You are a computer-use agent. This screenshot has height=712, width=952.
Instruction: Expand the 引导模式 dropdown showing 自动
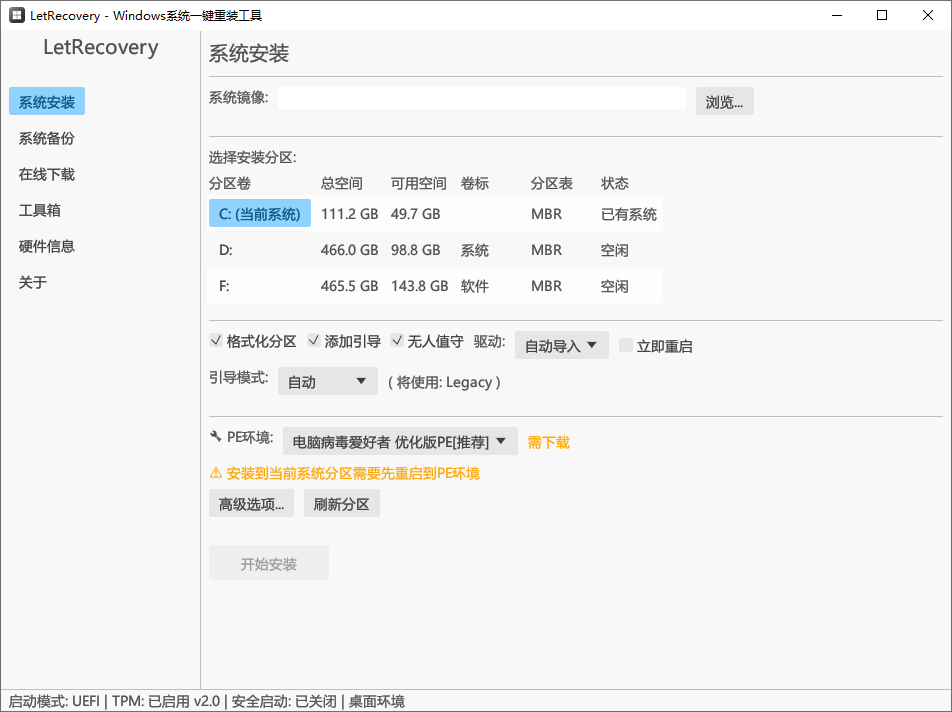327,381
